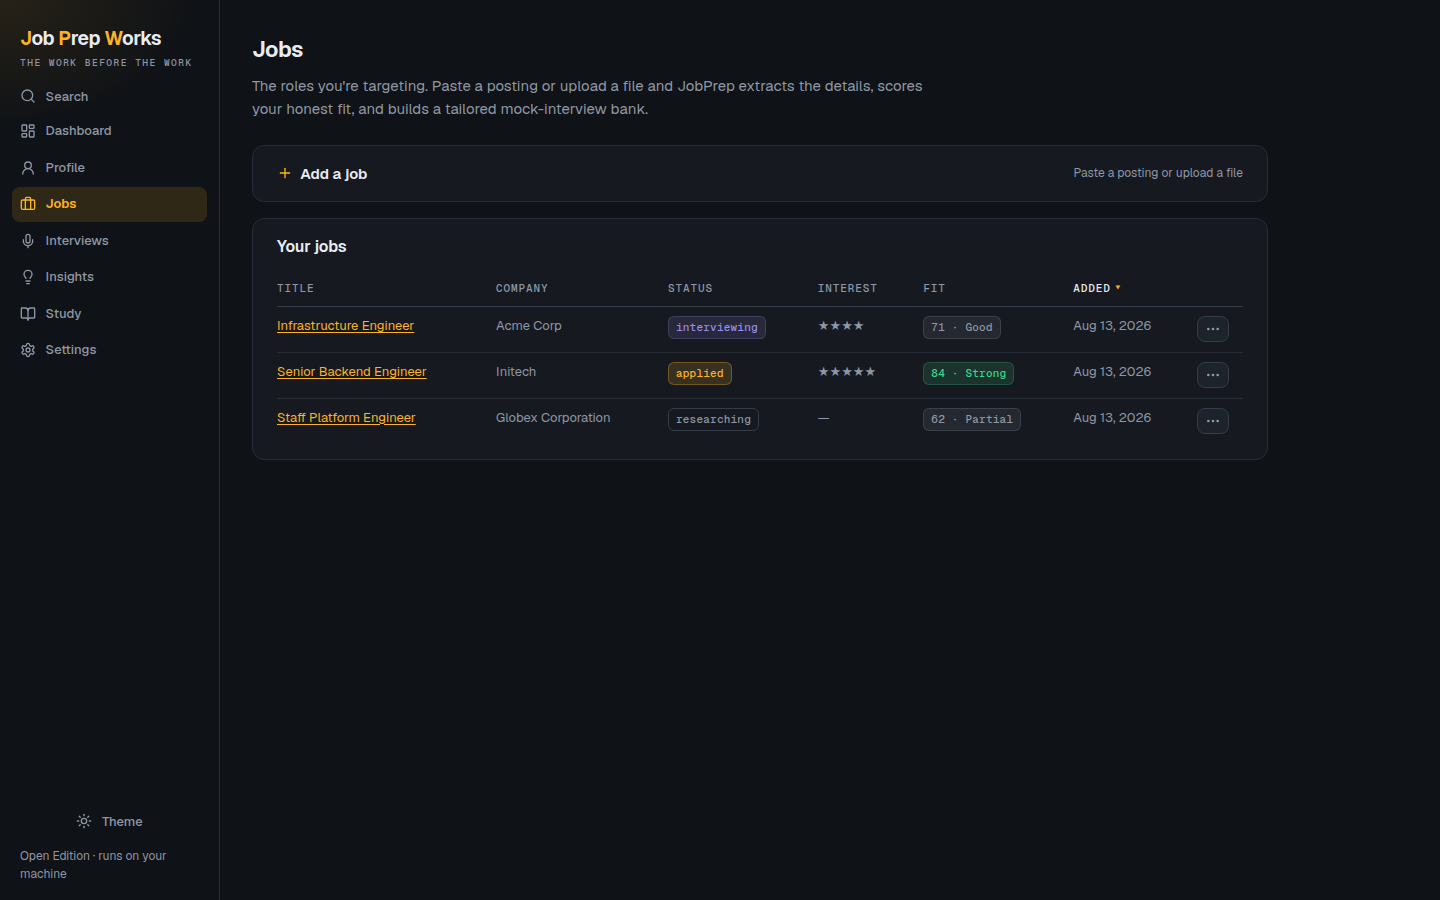This screenshot has height=900, width=1440.
Task: Open the Profile section
Action: coord(109,168)
